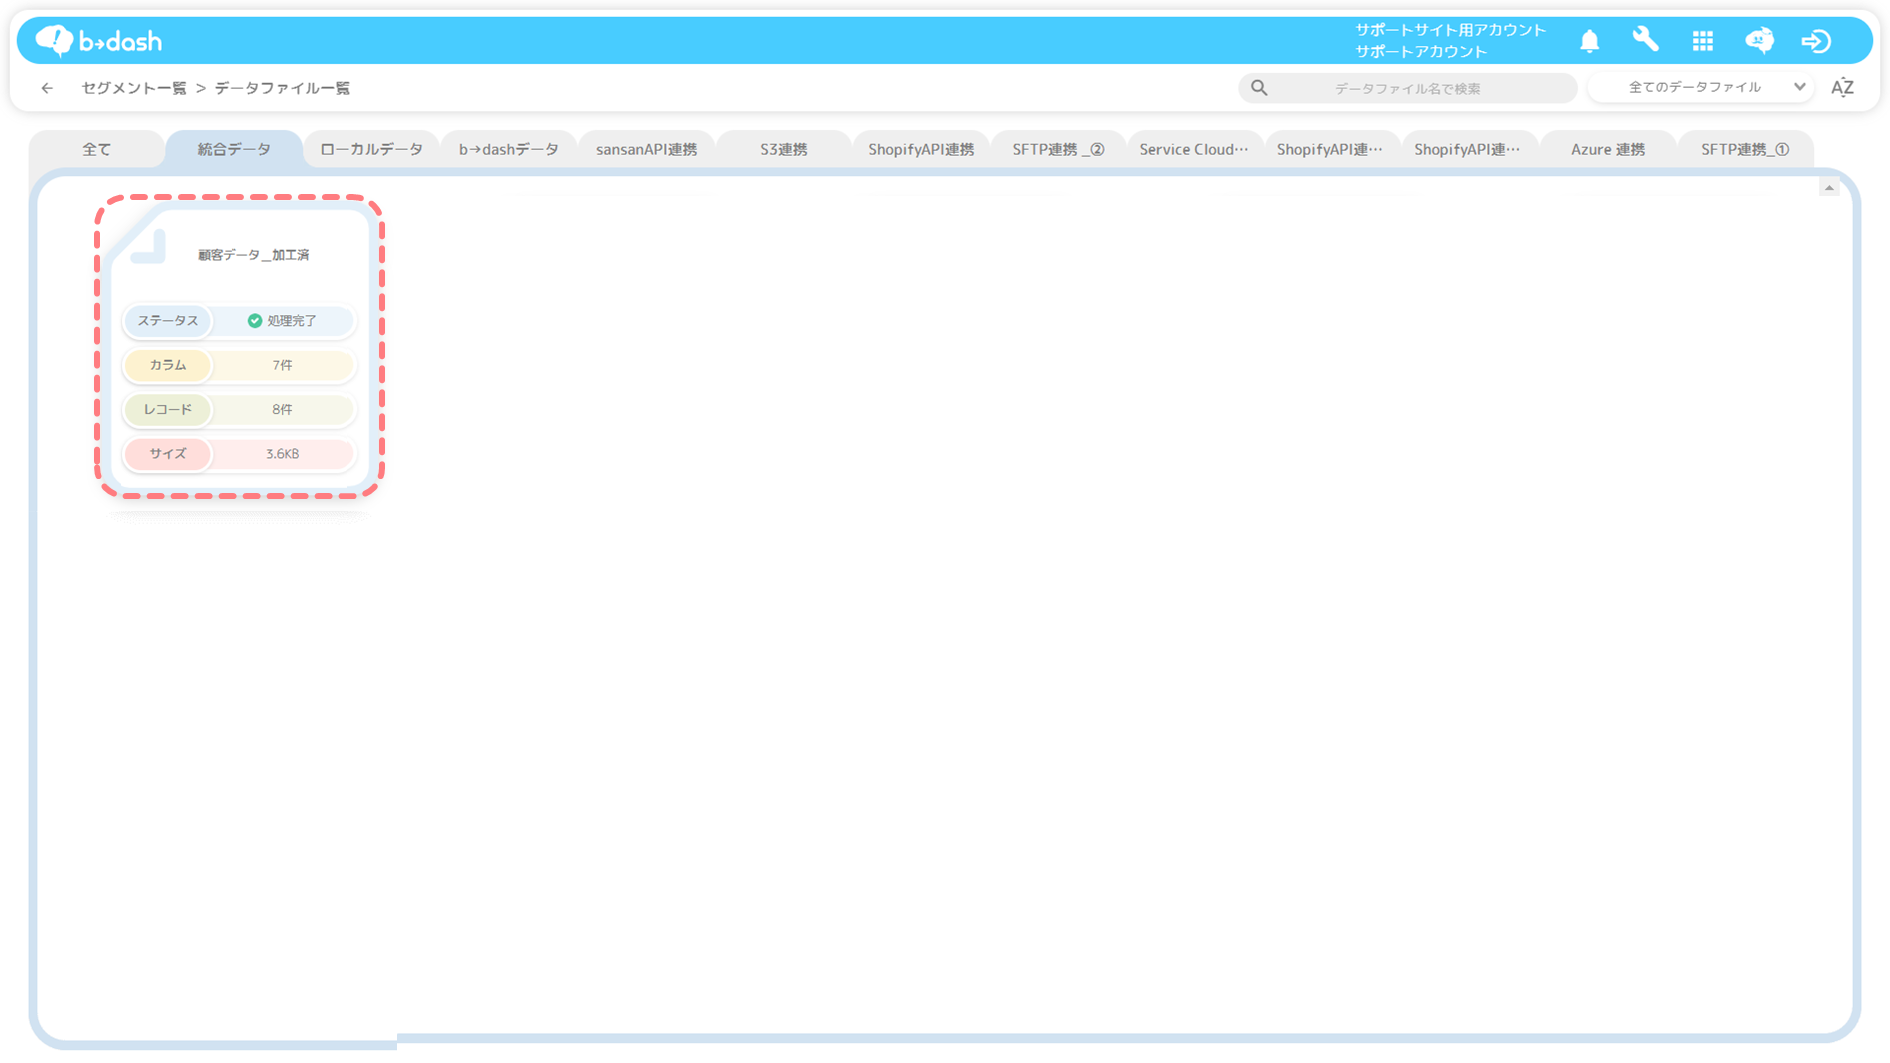Click the search magnifier icon

[1259, 88]
